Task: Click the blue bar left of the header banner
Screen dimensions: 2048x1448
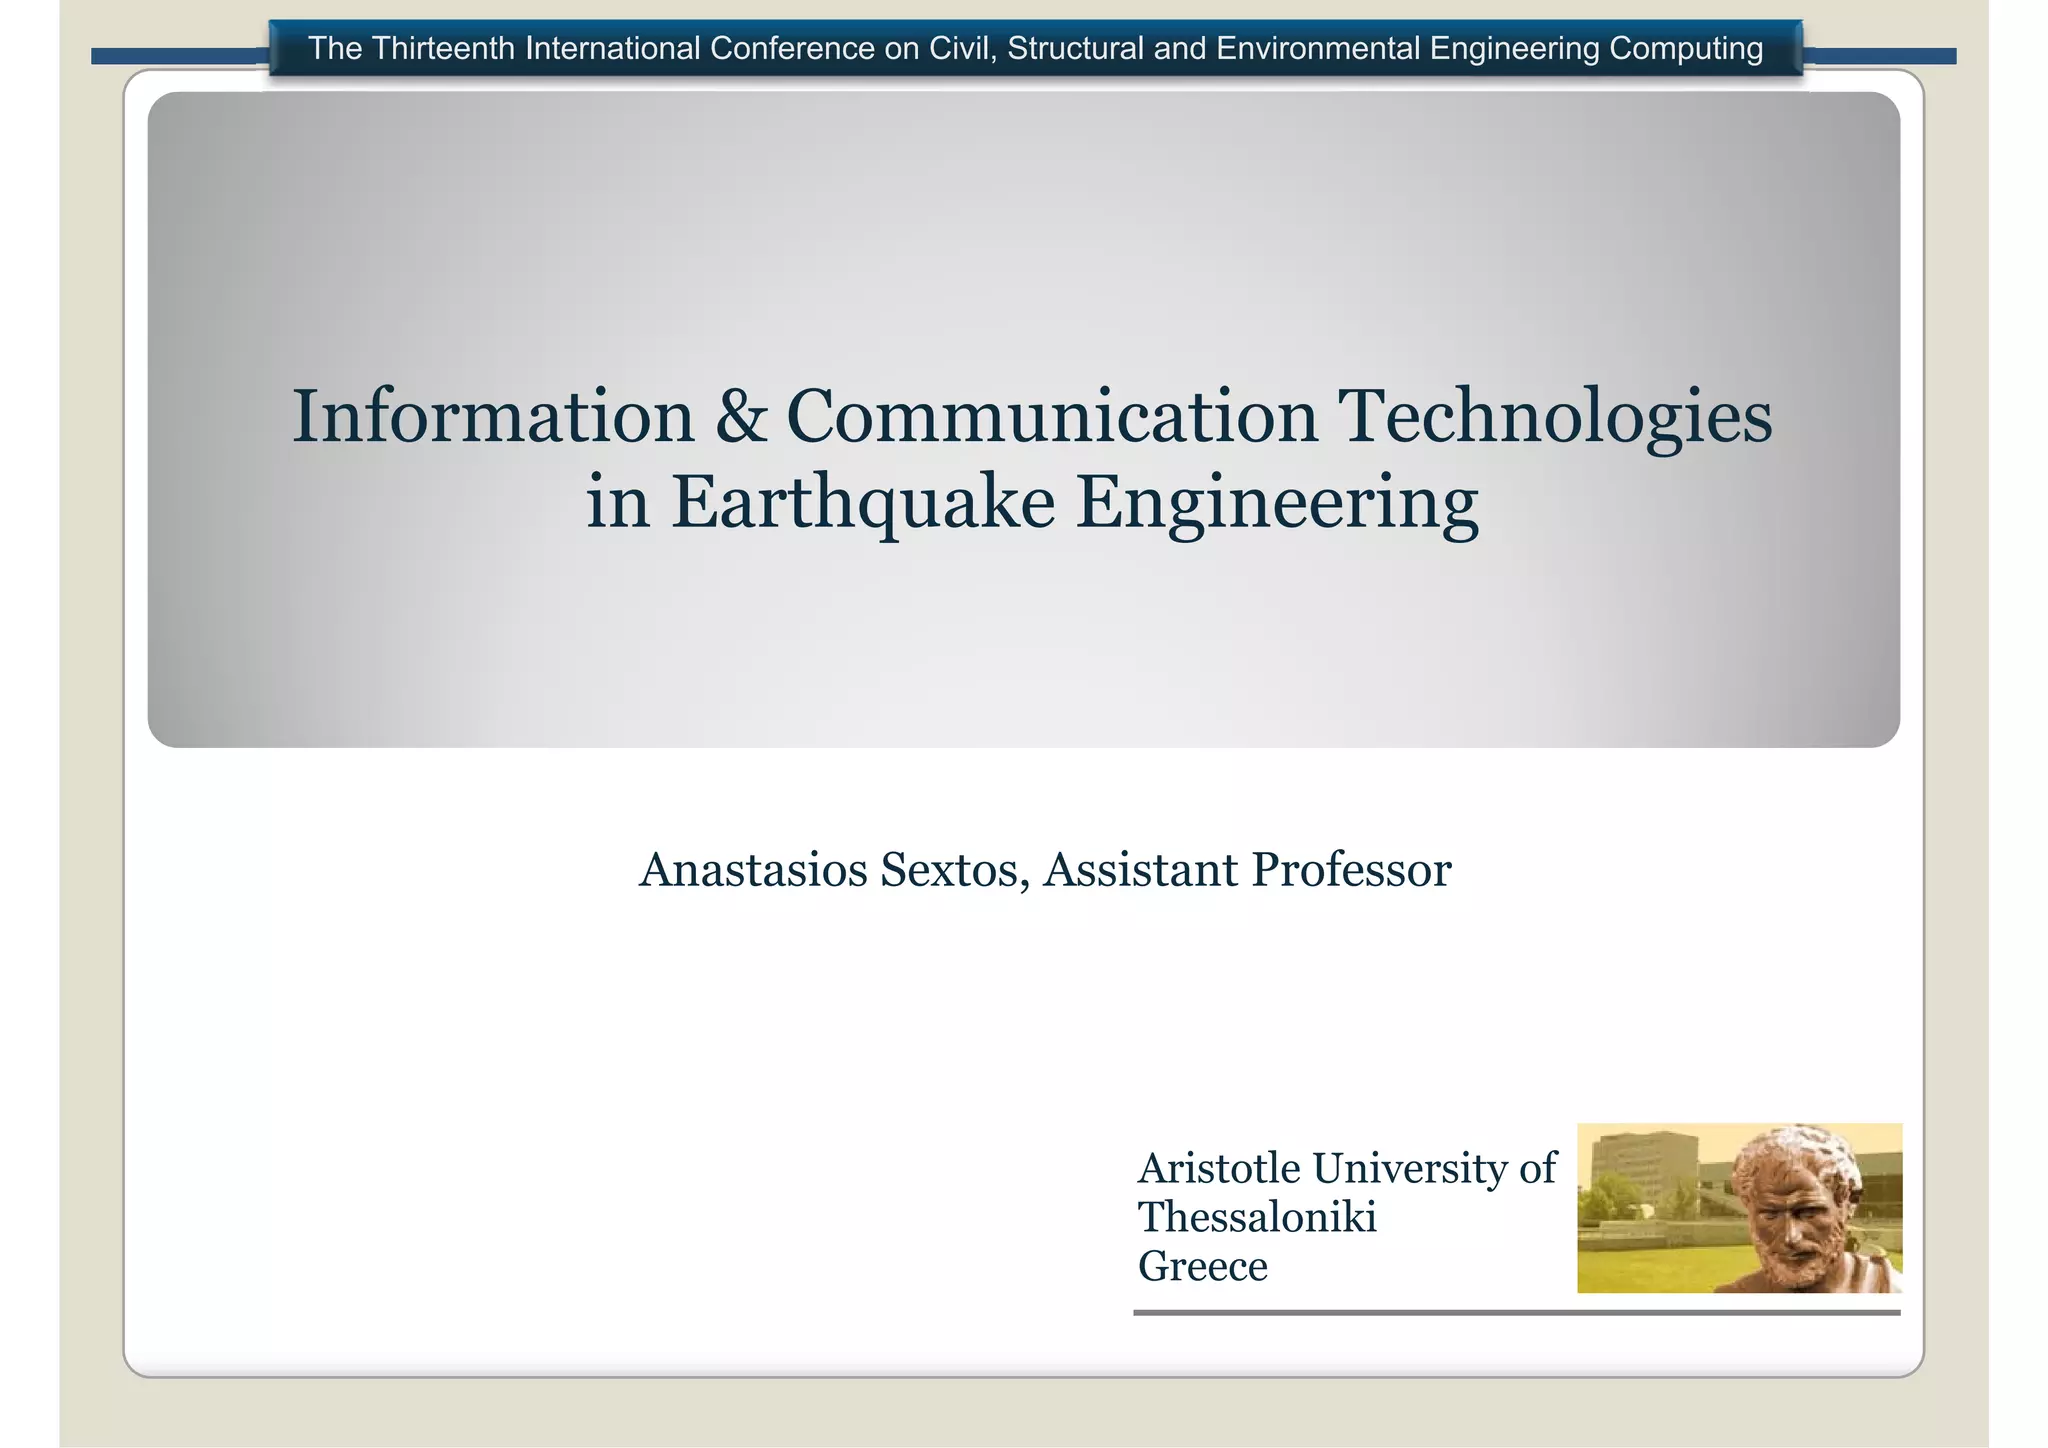Action: [x=180, y=57]
